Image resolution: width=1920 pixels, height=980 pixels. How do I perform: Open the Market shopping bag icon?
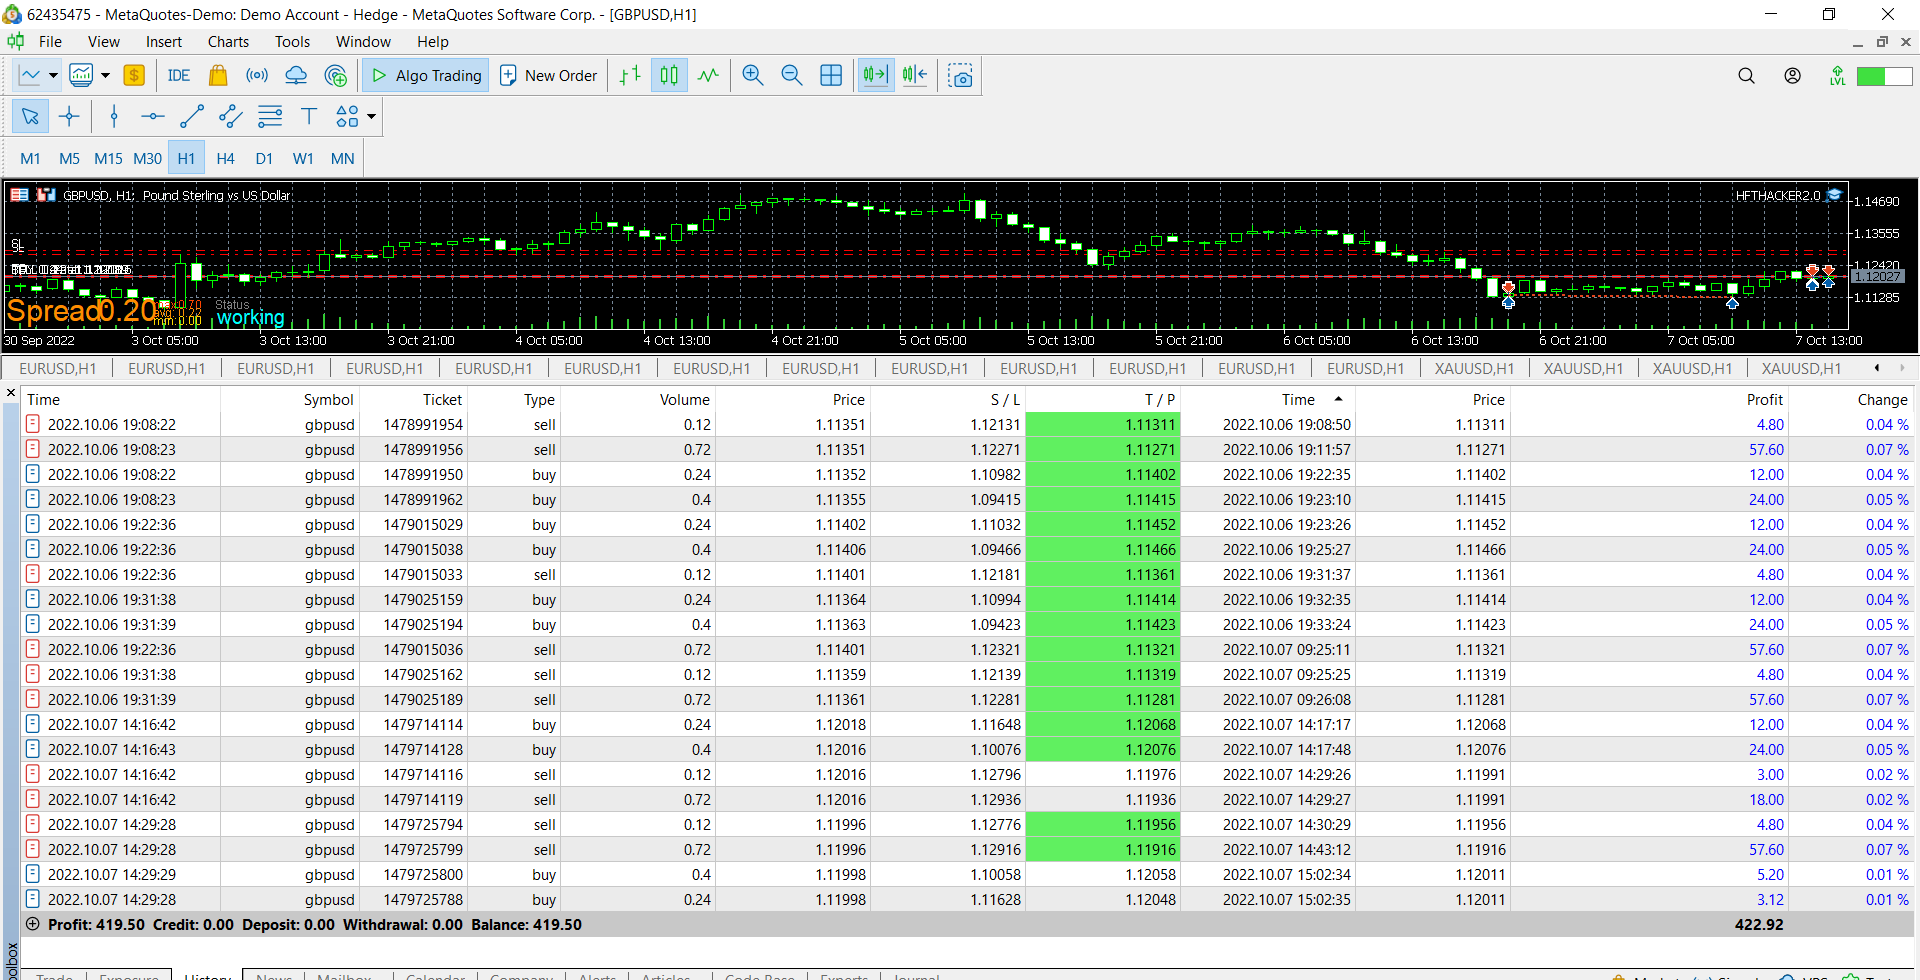point(218,76)
